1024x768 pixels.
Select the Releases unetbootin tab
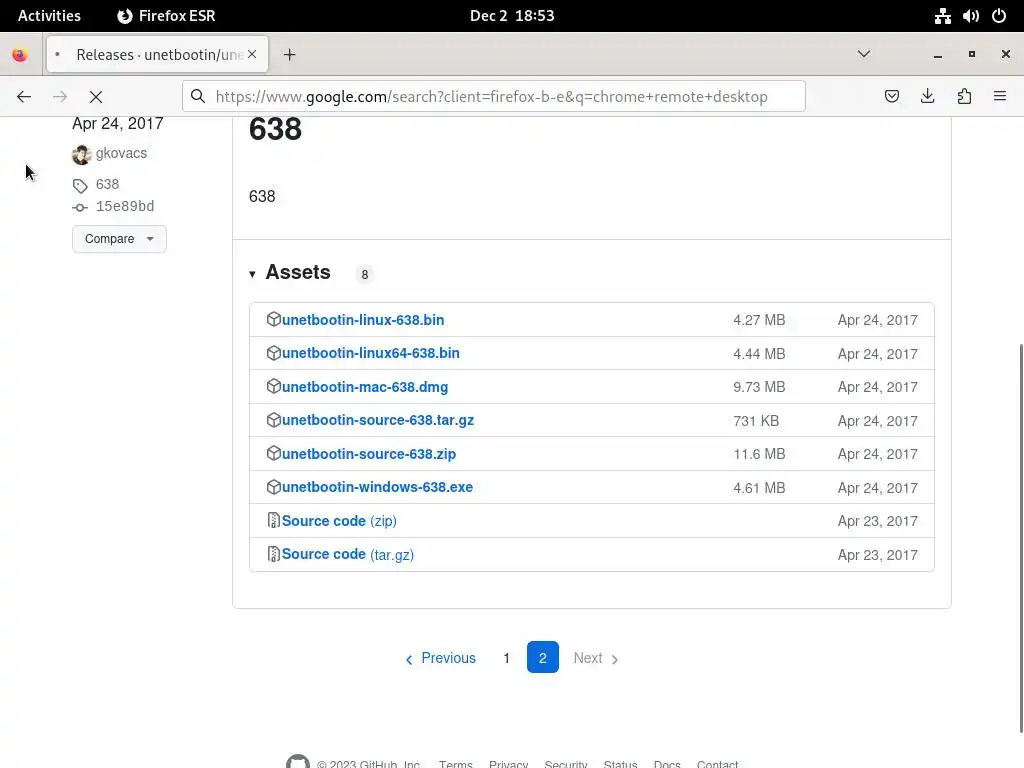(157, 54)
